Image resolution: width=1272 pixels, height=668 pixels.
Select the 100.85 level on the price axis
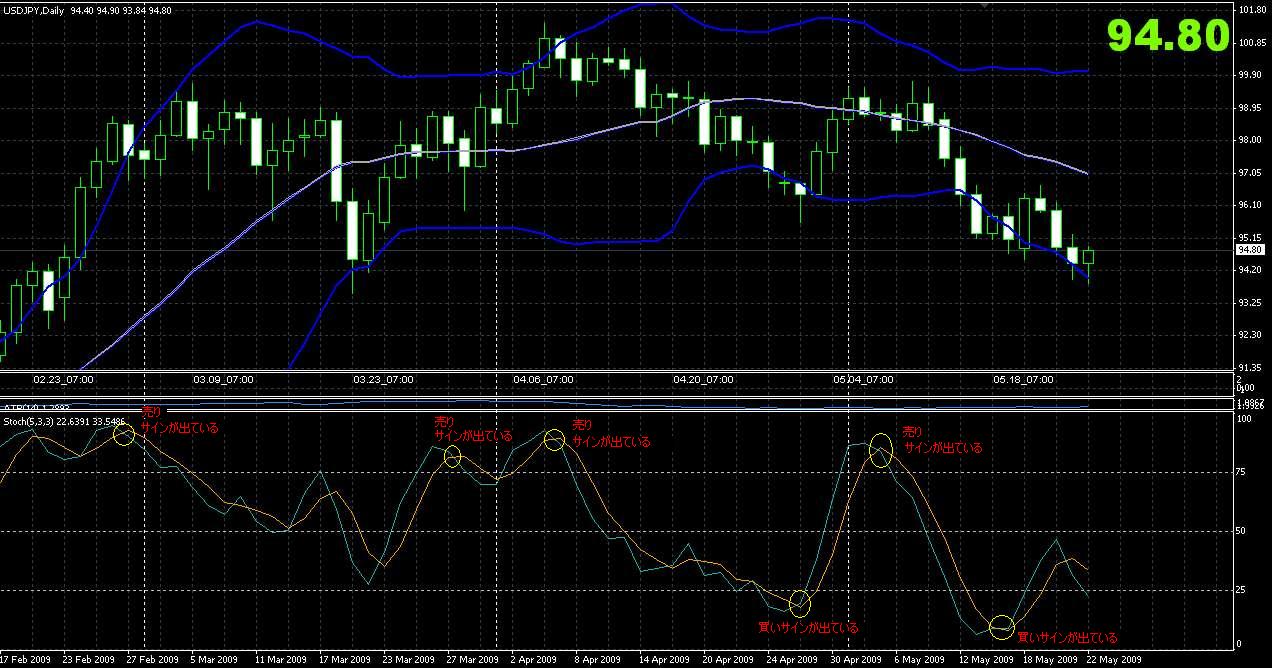pos(1251,42)
